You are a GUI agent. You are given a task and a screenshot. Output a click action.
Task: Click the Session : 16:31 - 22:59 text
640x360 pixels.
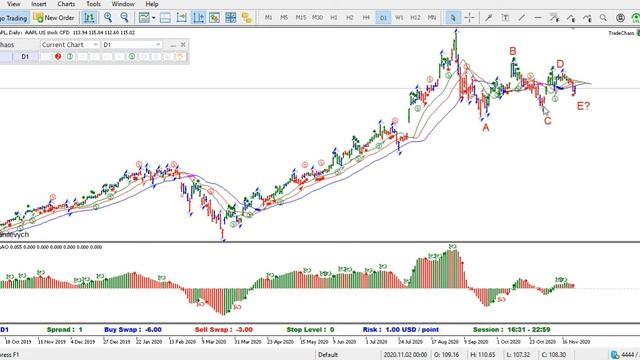point(511,329)
